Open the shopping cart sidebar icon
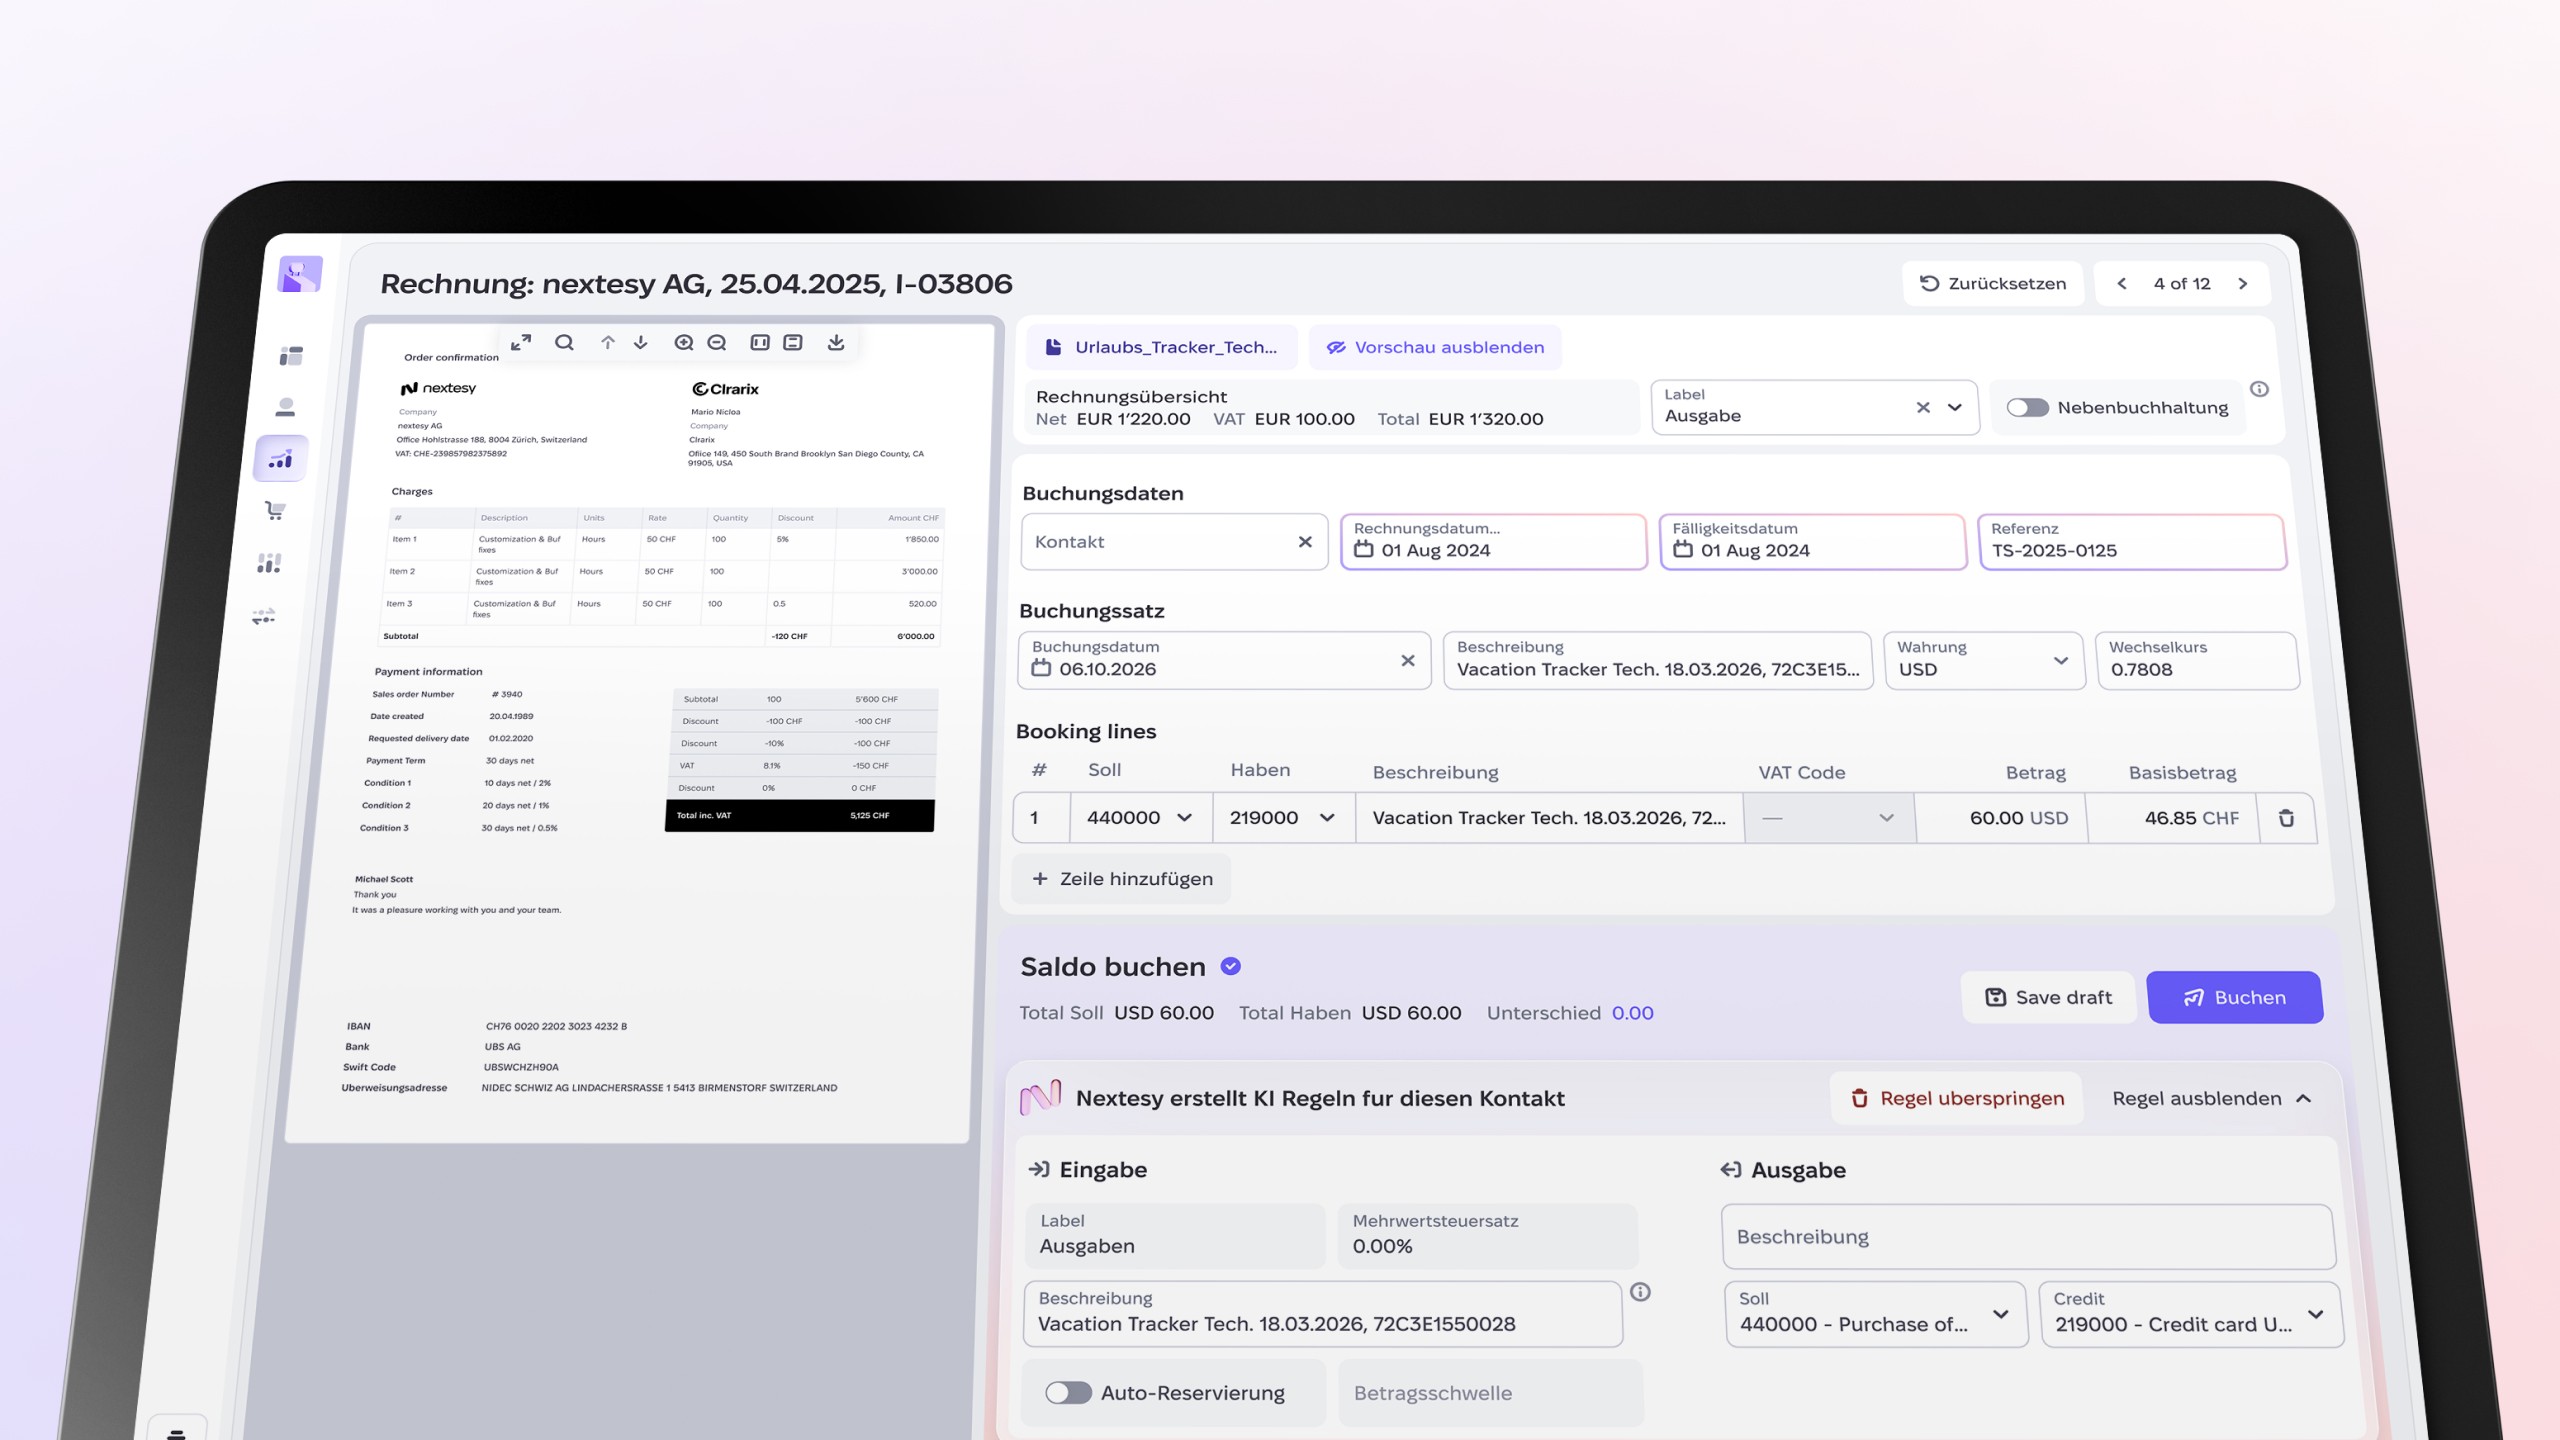2560x1440 pixels. click(x=275, y=511)
